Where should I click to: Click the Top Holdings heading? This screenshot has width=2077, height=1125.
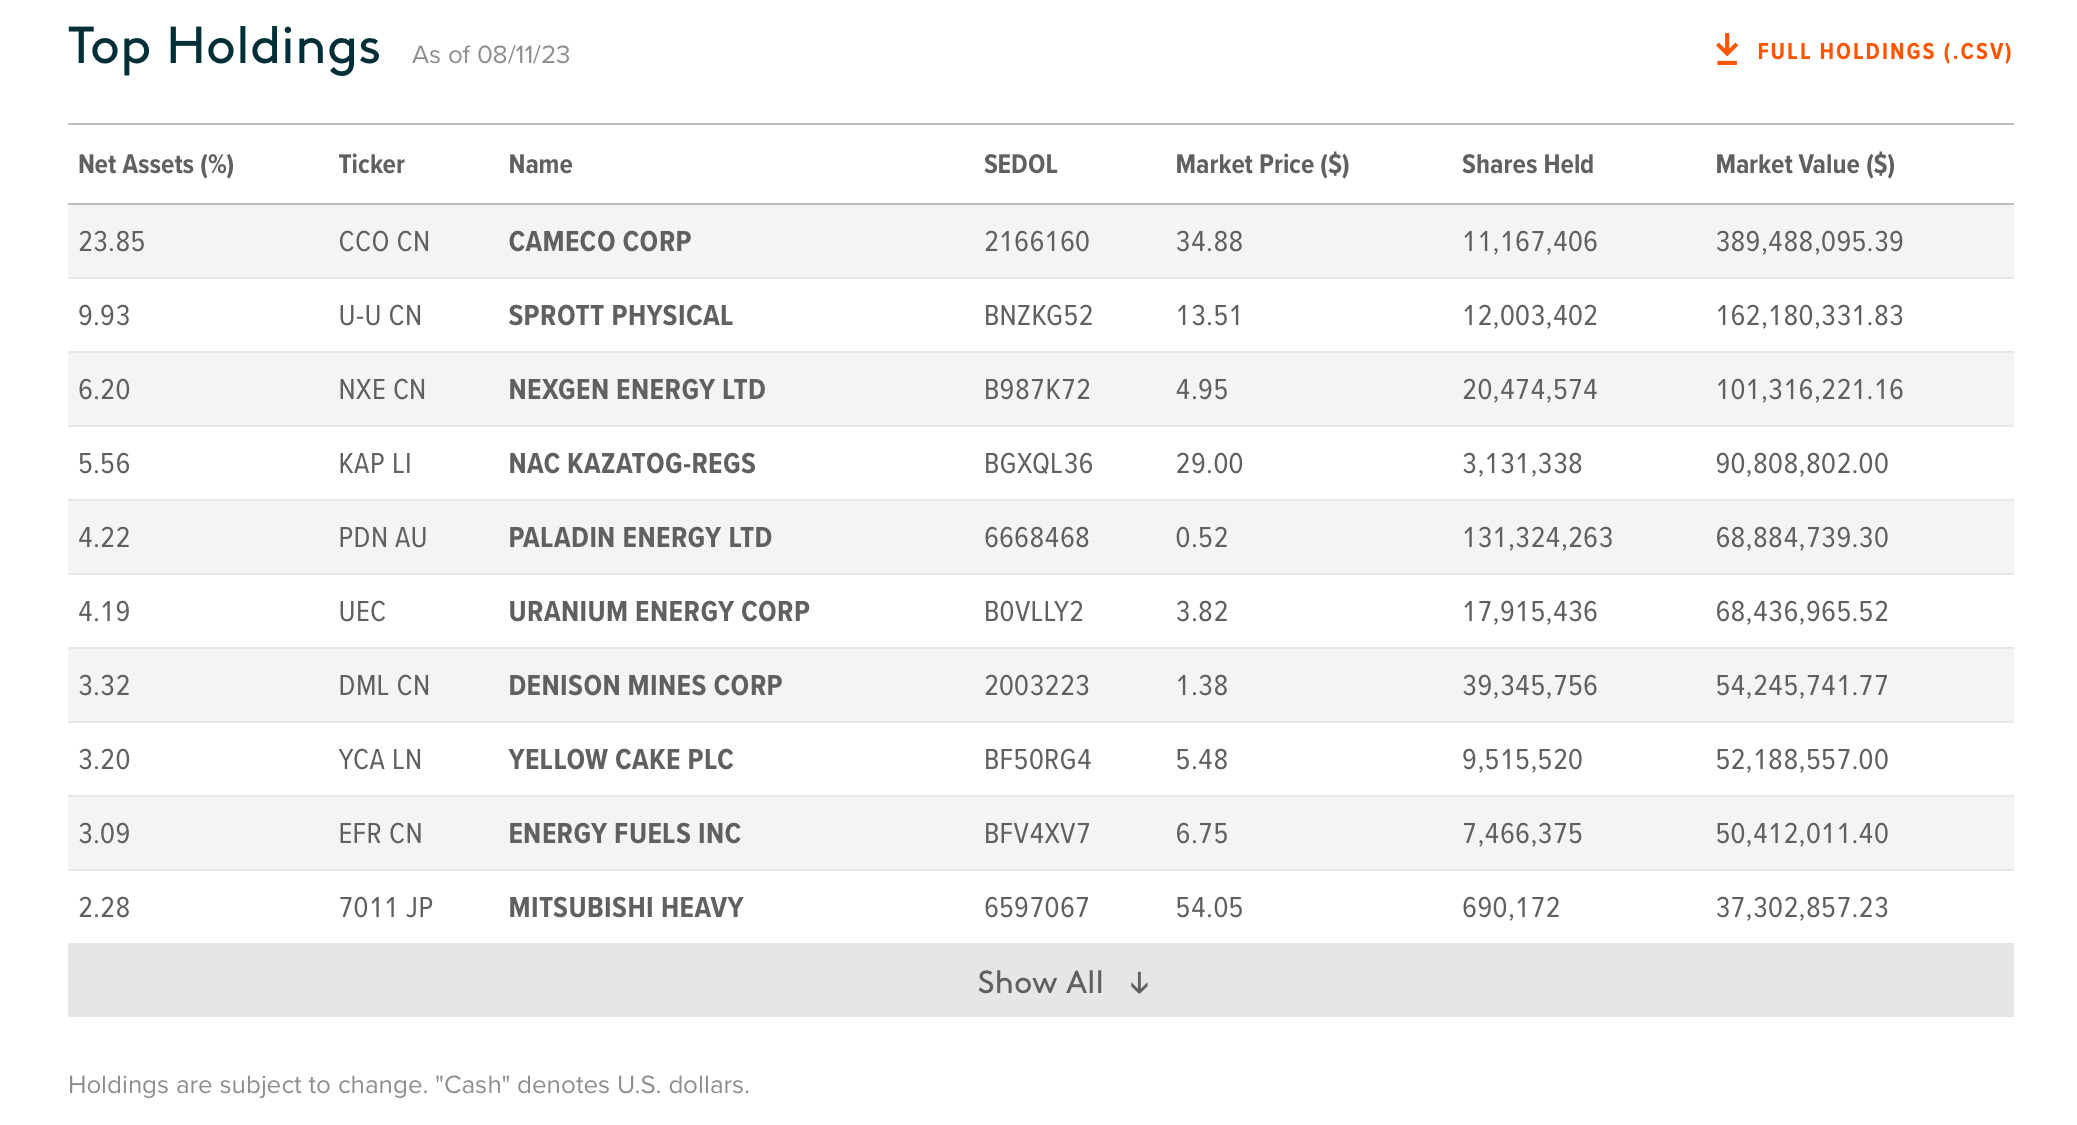pyautogui.click(x=224, y=48)
